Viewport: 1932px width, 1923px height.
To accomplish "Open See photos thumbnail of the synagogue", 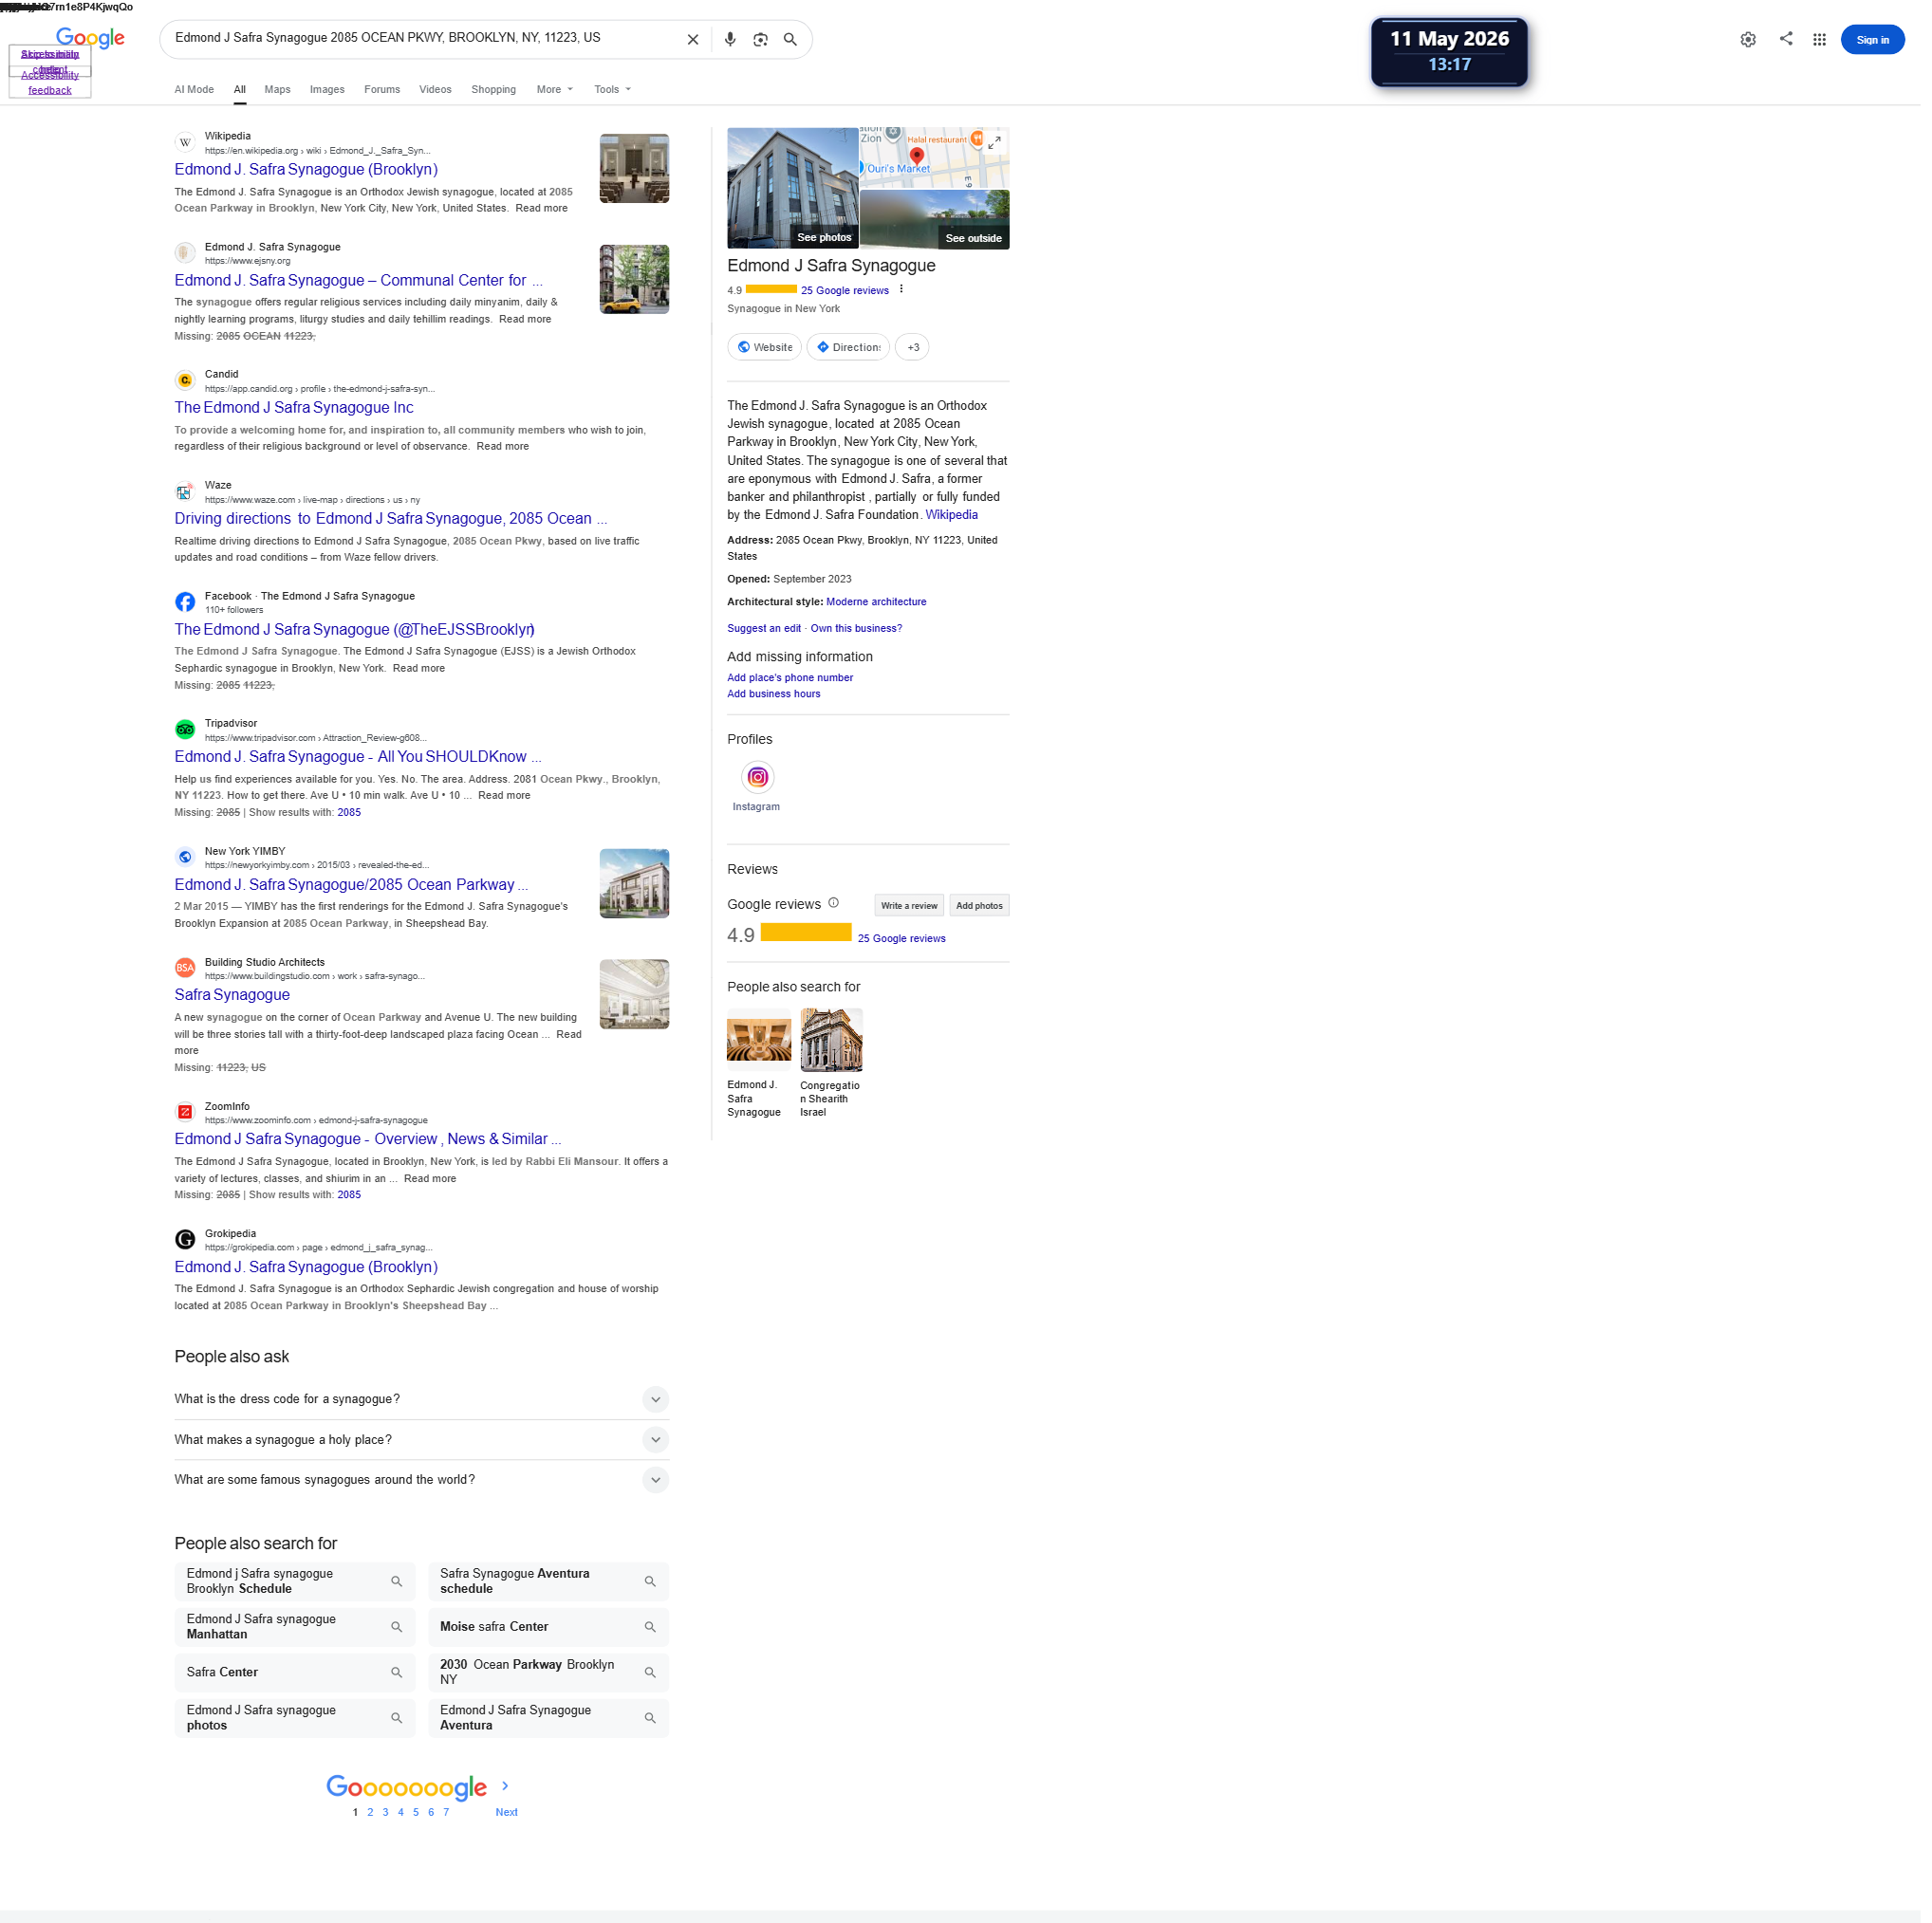I will [x=797, y=189].
